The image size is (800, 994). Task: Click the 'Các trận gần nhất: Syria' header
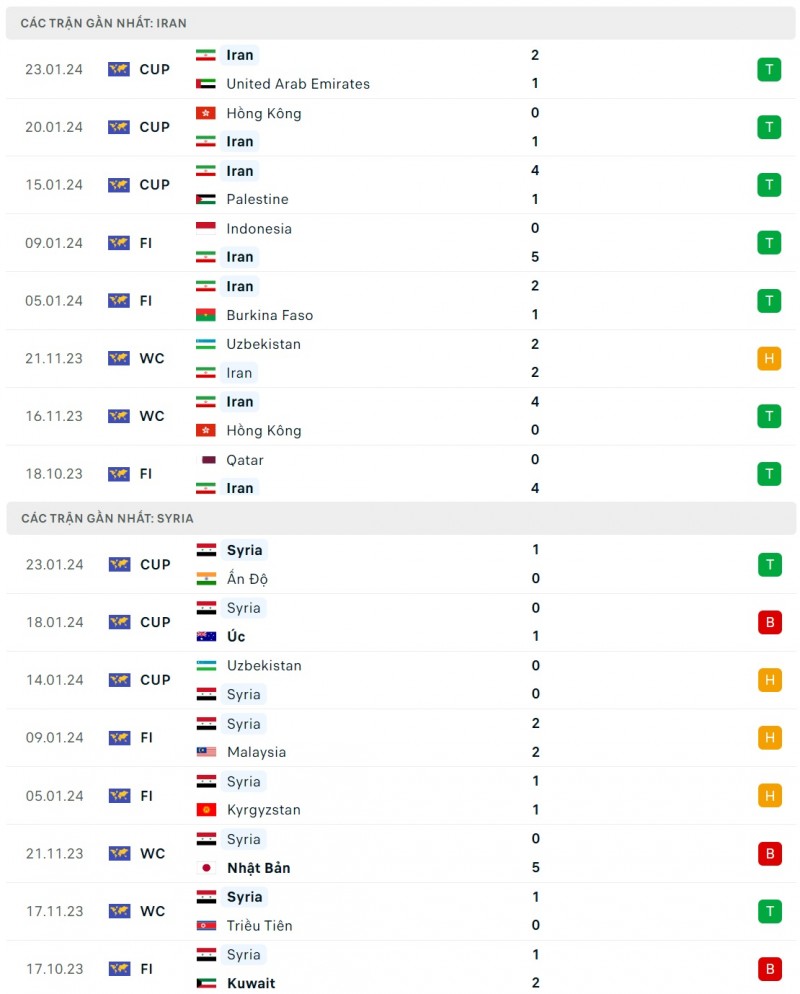tap(107, 518)
